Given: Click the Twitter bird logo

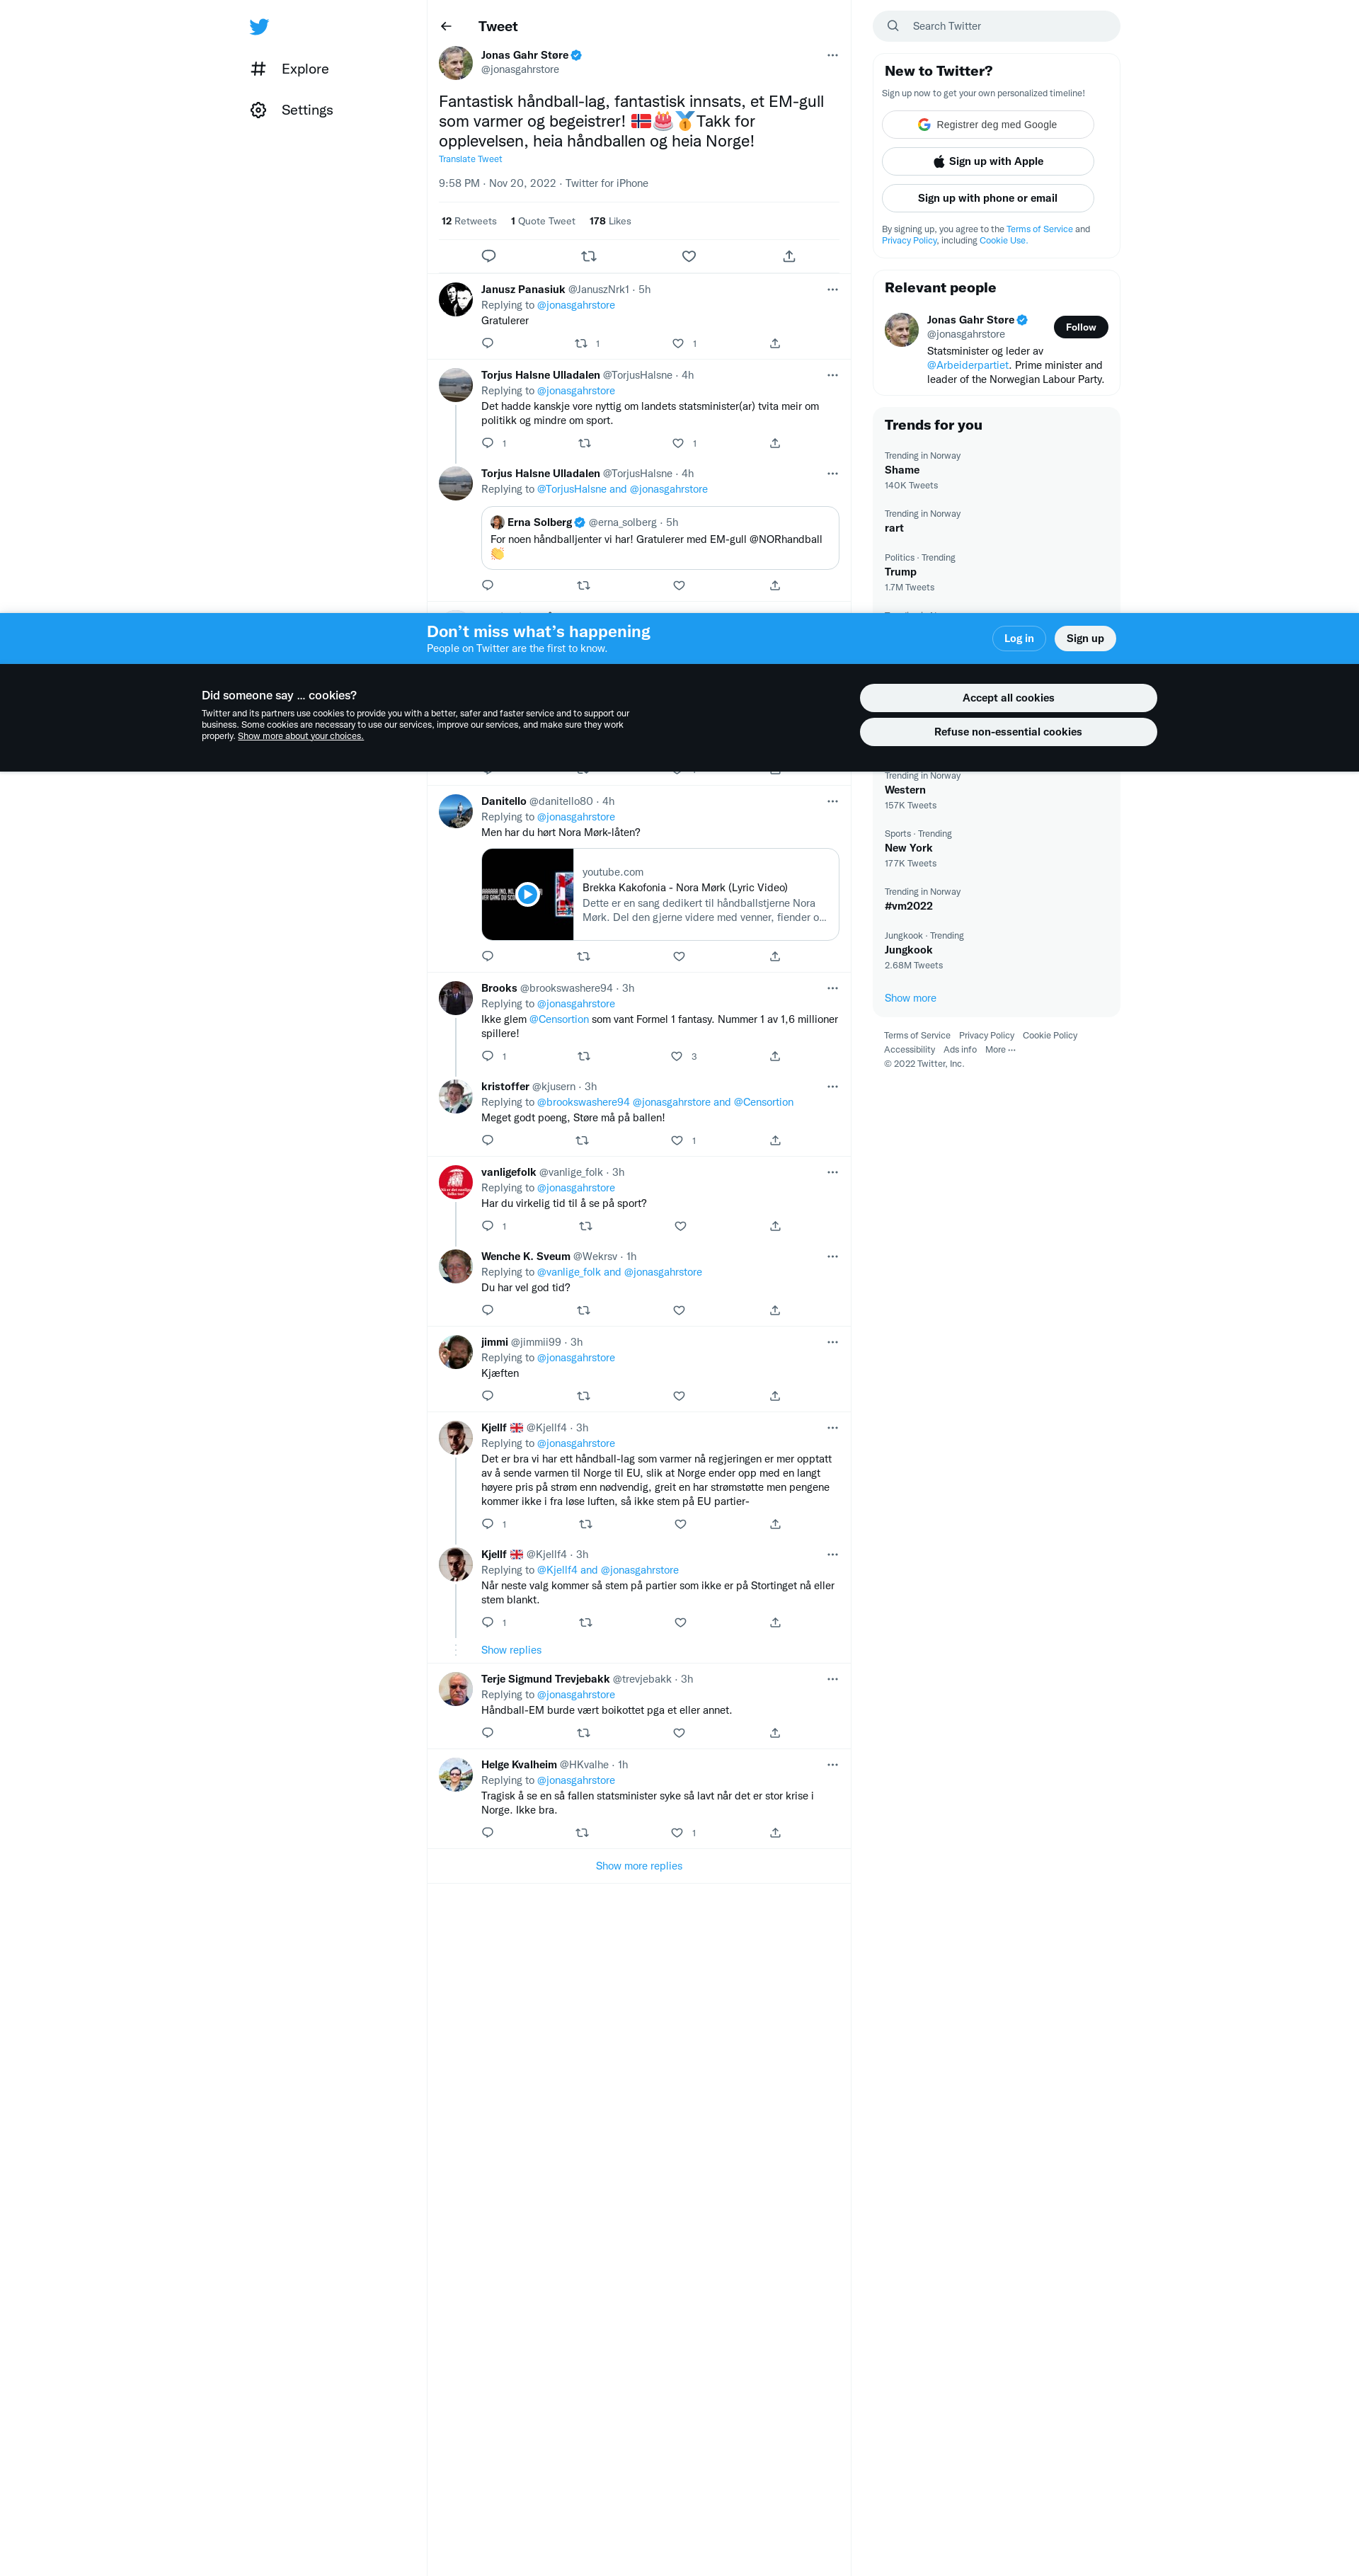Looking at the screenshot, I should [x=259, y=27].
